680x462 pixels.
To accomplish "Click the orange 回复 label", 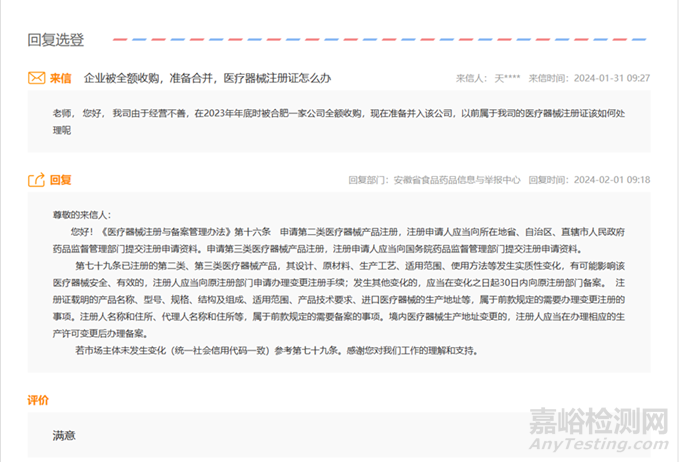I will (61, 180).
